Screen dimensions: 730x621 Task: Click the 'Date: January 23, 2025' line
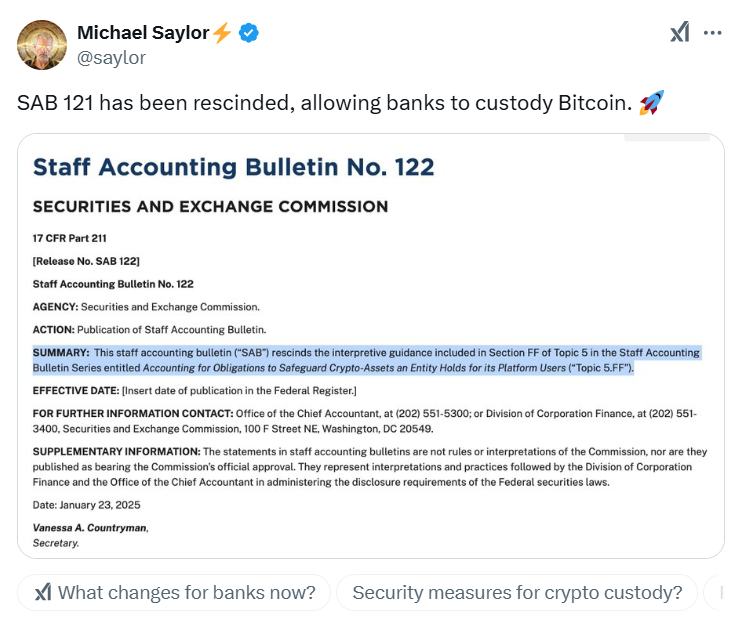point(87,505)
